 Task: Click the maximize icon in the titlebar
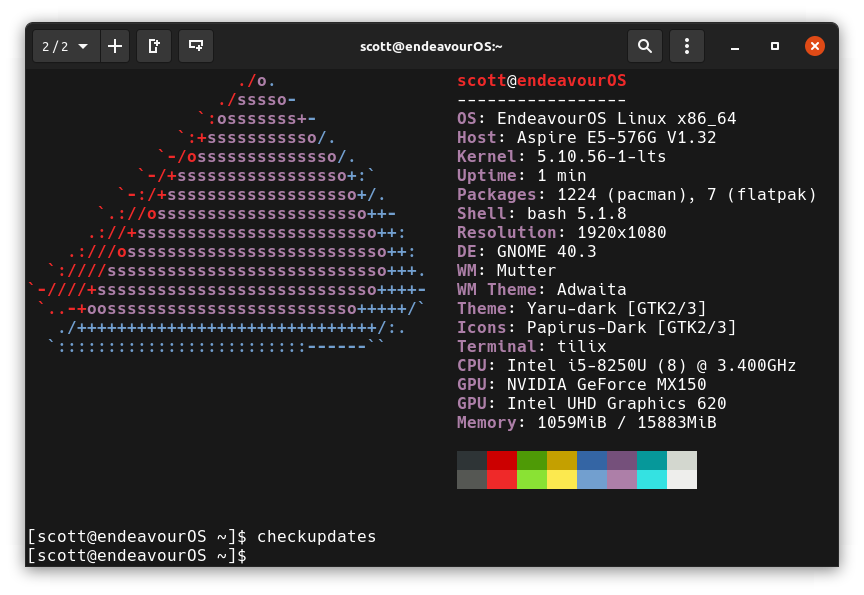tap(775, 46)
